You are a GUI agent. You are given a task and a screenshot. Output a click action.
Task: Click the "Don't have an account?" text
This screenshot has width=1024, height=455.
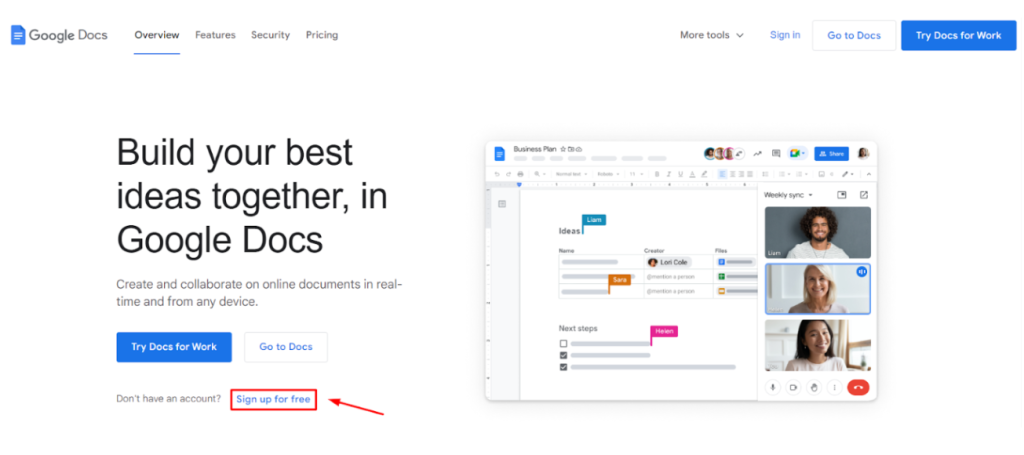[168, 399]
